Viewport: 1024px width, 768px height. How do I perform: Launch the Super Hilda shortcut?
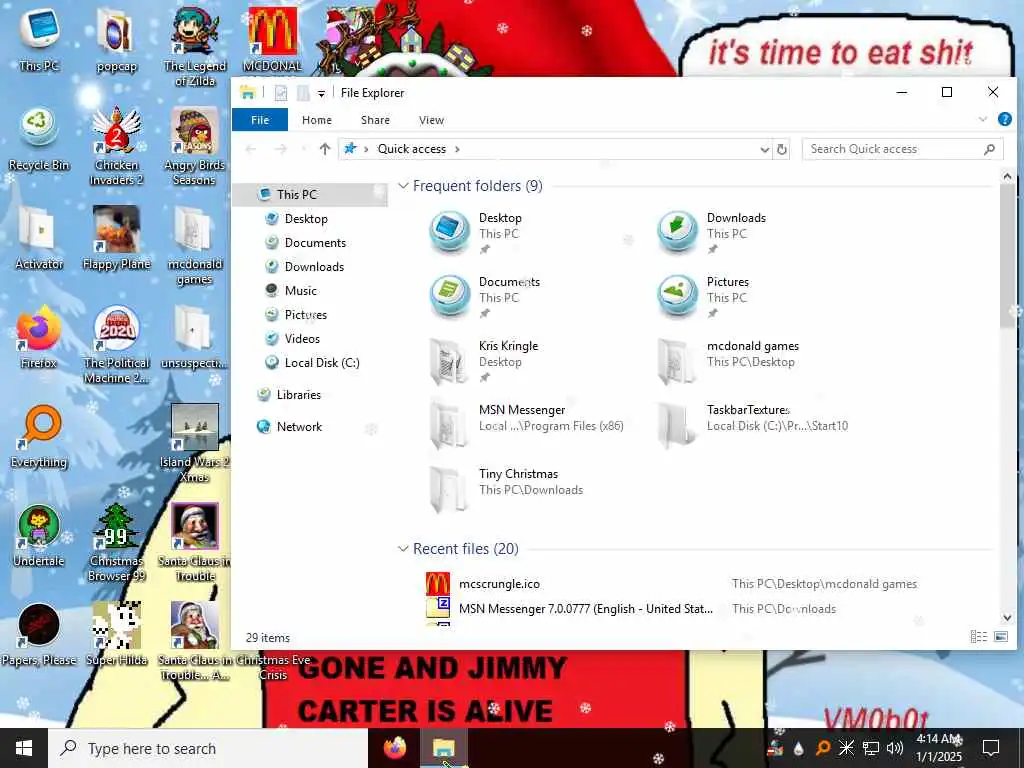click(x=116, y=634)
